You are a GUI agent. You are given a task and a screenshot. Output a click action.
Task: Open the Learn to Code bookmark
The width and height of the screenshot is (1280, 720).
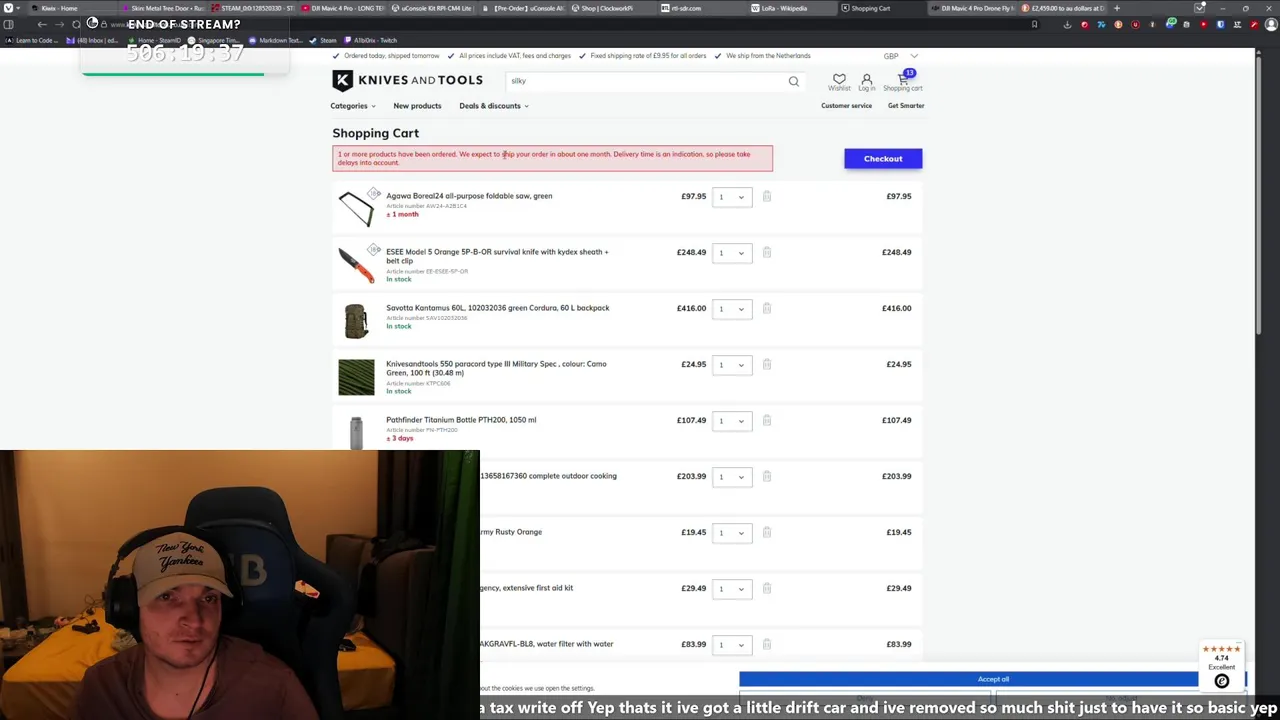pyautogui.click(x=31, y=41)
